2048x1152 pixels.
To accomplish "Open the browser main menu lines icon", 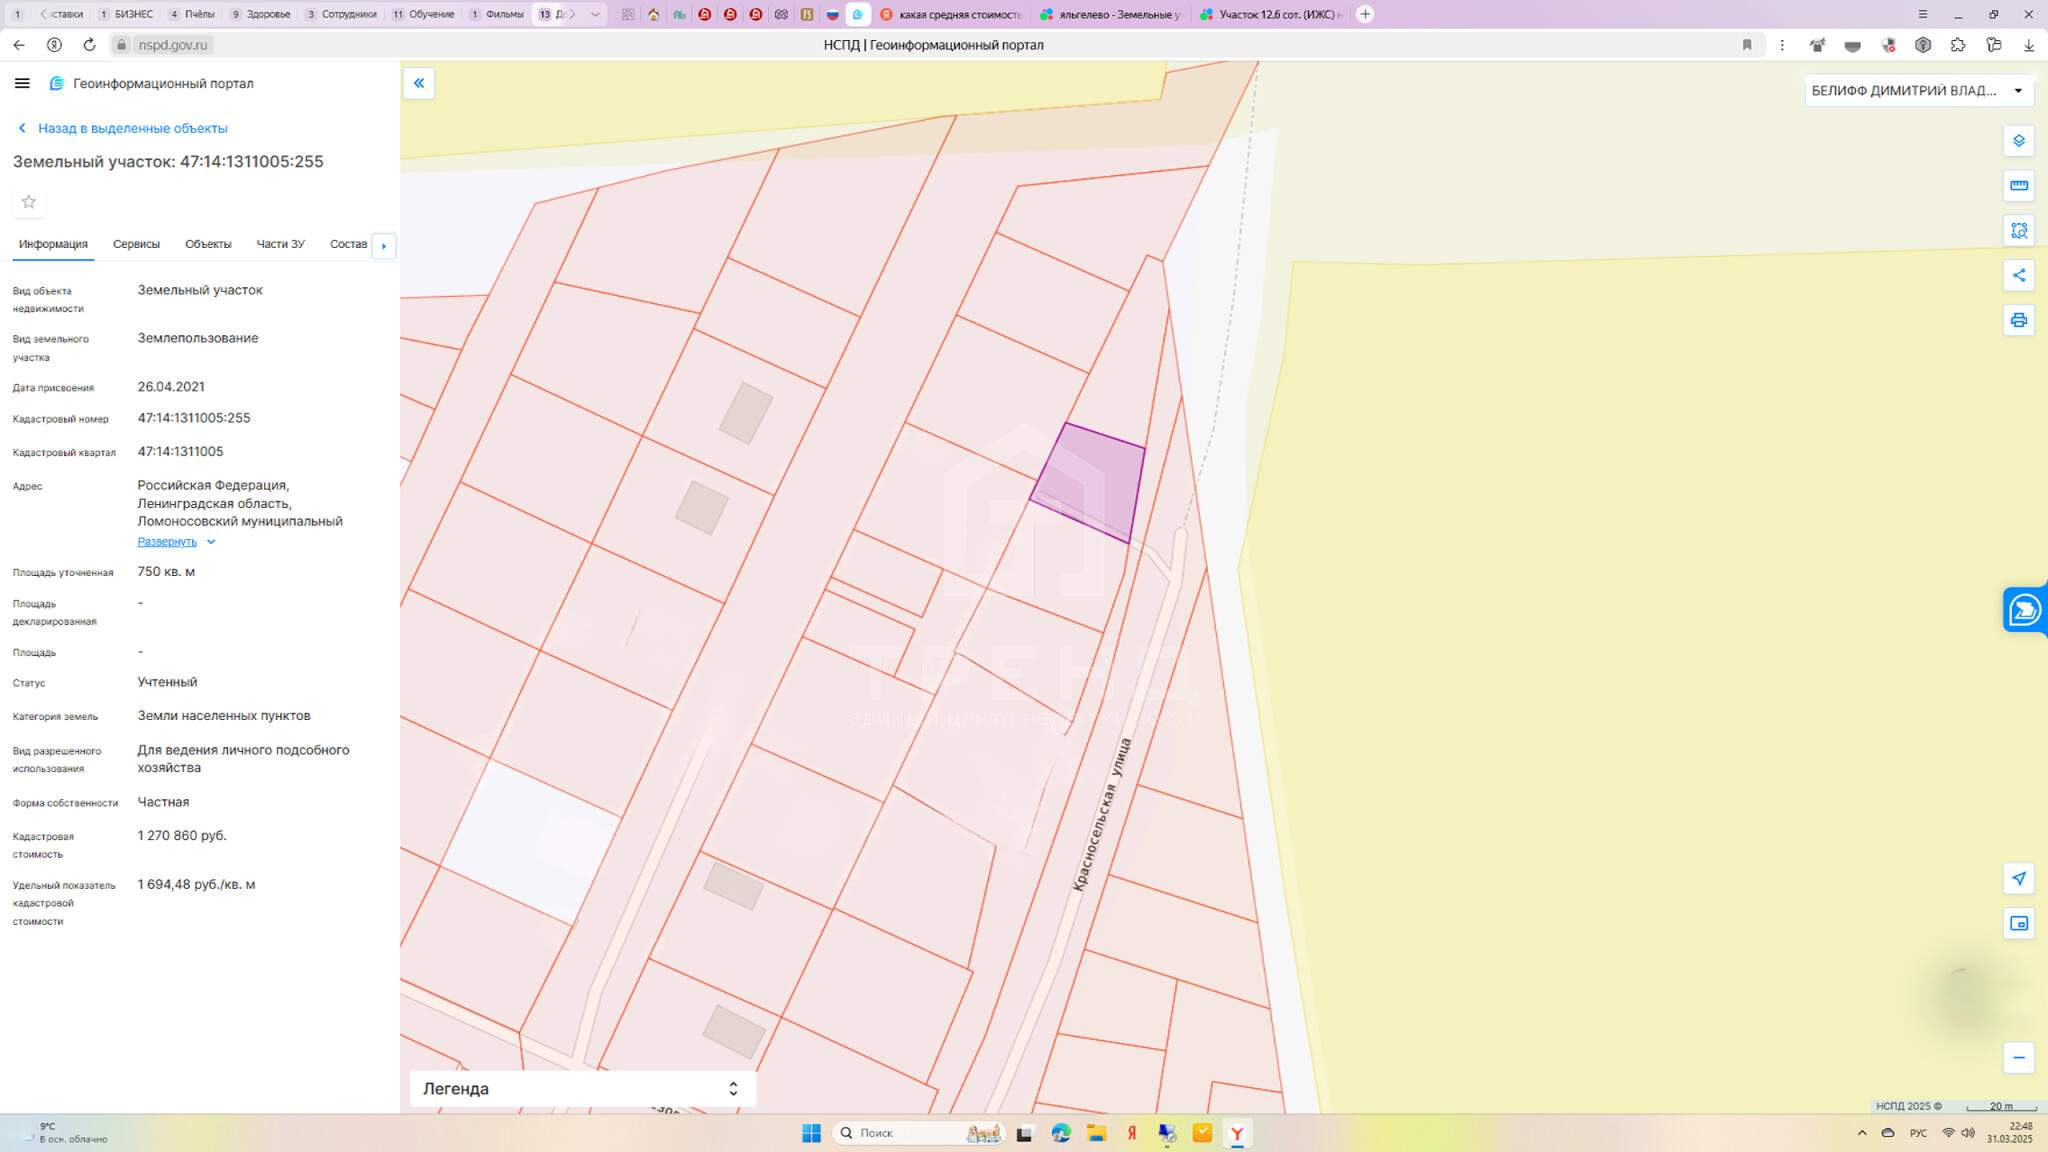I will [1922, 14].
